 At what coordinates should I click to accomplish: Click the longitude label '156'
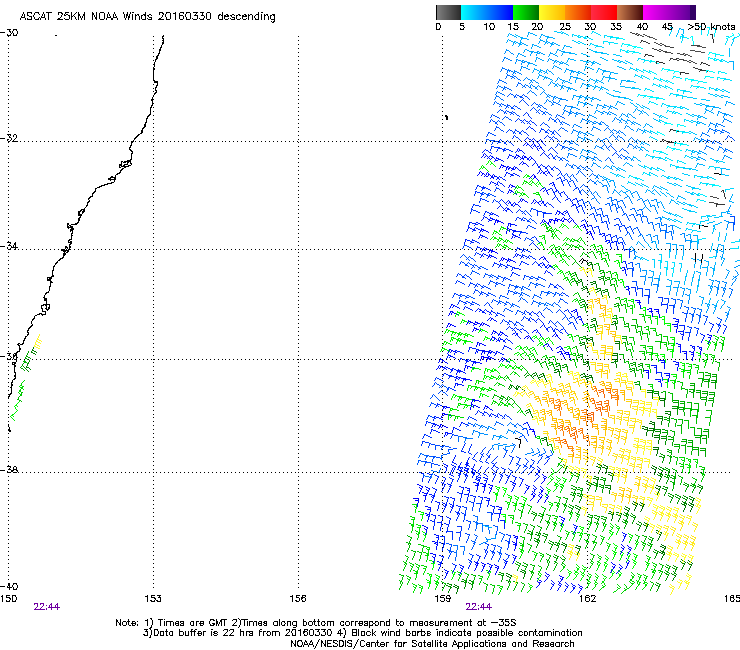(x=298, y=599)
